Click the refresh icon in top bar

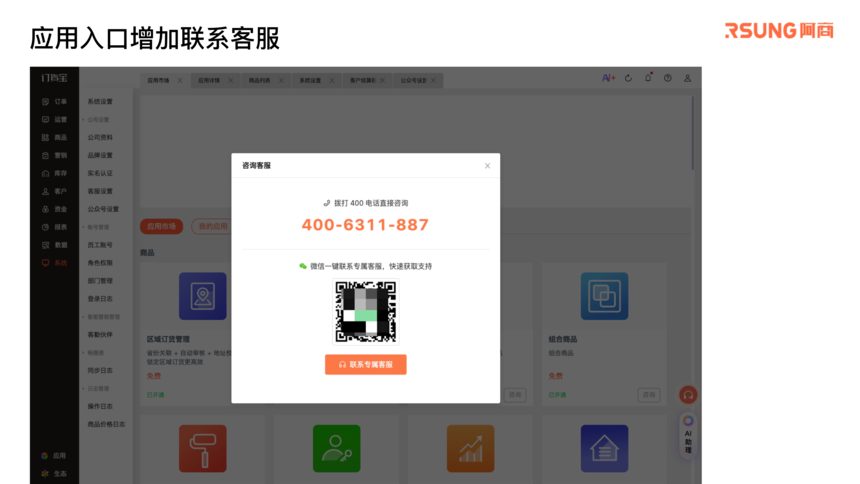[x=629, y=78]
